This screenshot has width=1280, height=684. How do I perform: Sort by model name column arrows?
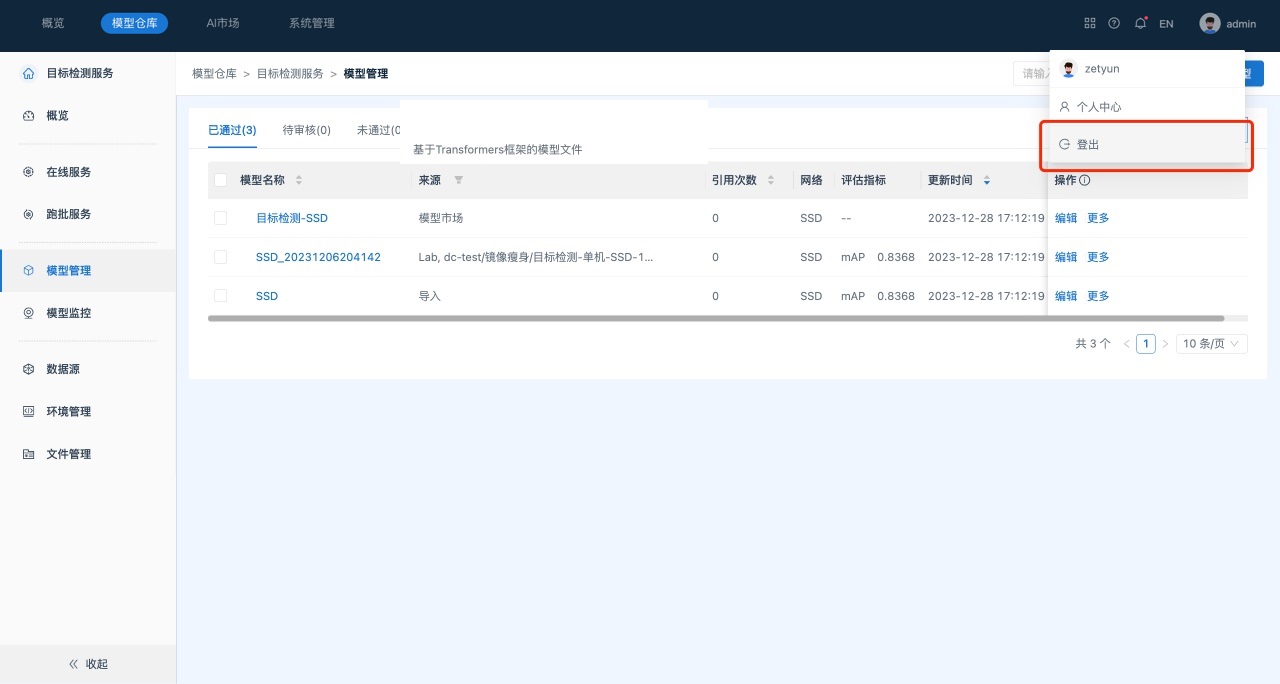[299, 180]
